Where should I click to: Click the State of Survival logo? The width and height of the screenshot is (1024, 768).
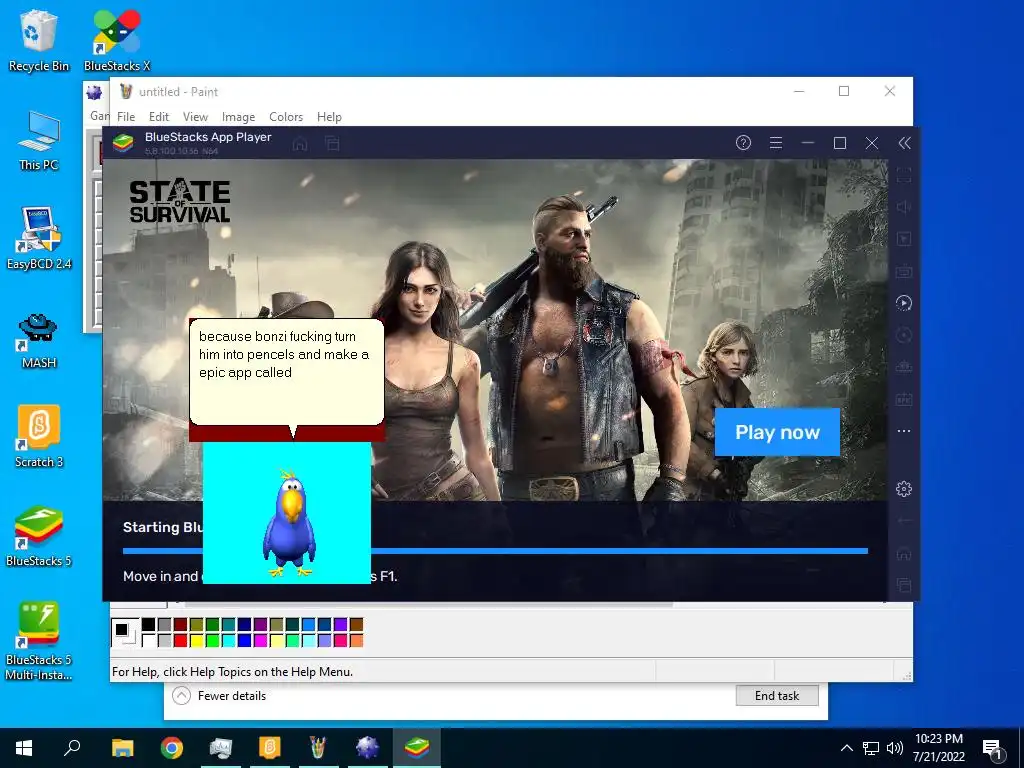pos(180,202)
